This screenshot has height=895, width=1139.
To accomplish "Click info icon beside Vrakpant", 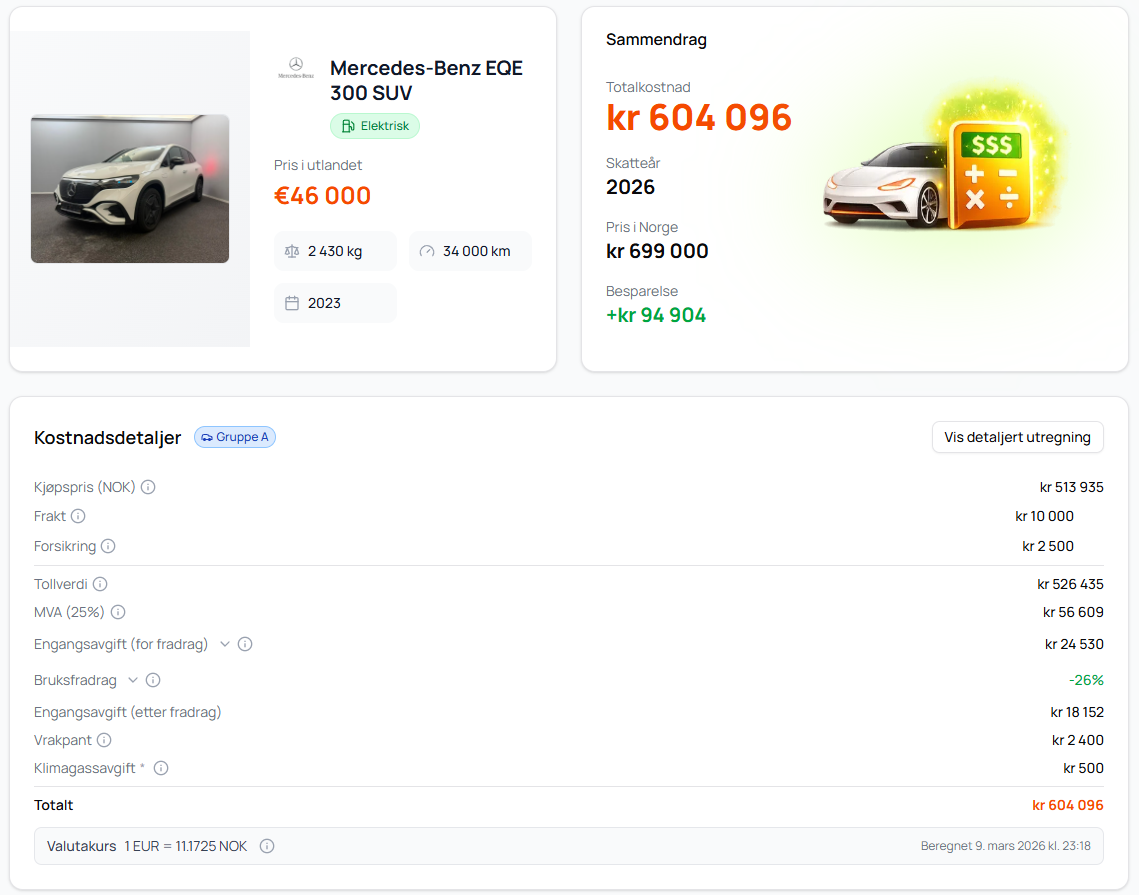I will tap(104, 740).
